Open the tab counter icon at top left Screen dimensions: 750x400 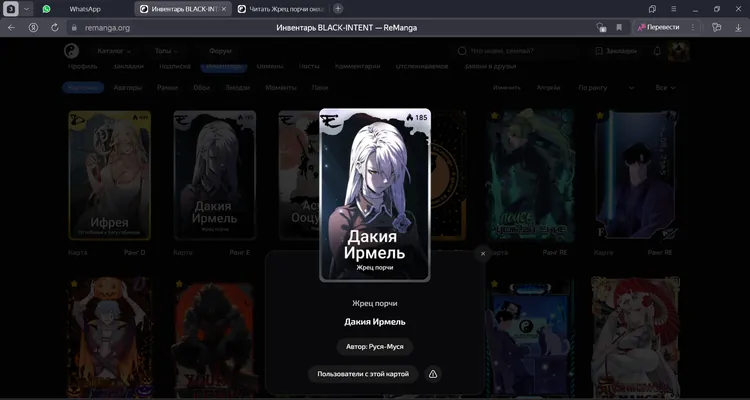(x=11, y=9)
